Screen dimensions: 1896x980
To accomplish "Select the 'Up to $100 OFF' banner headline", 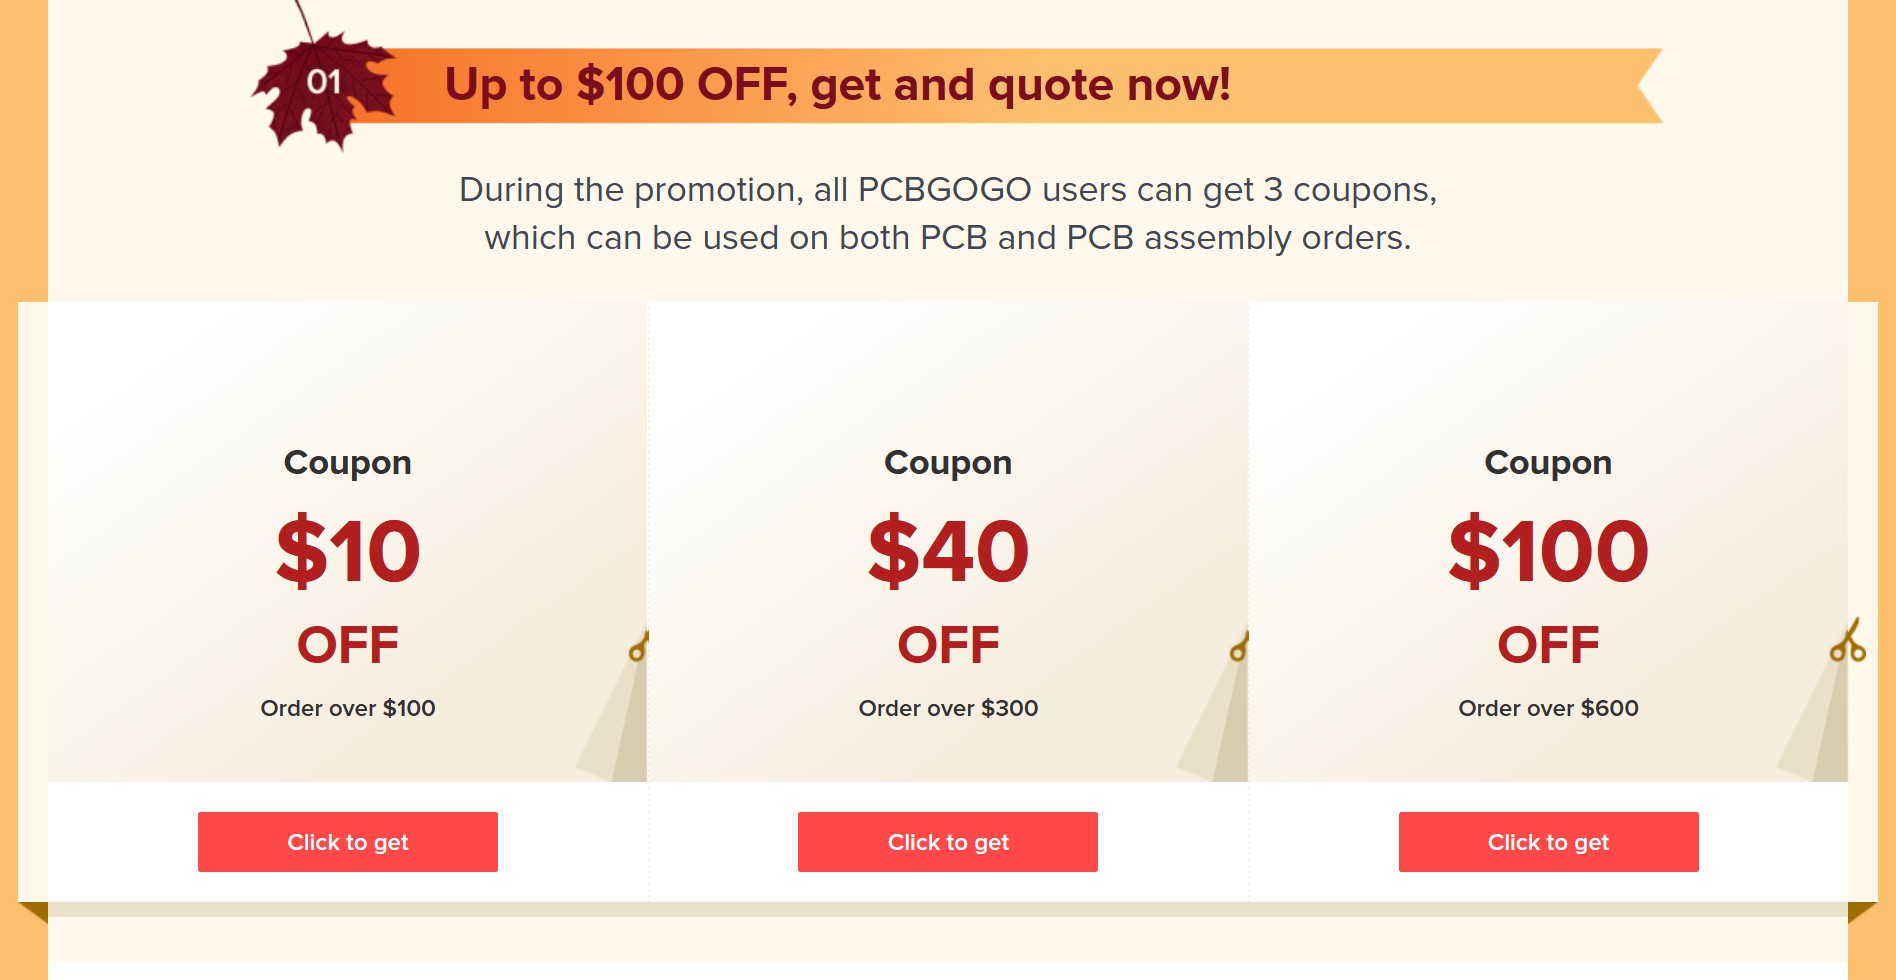I will tap(838, 85).
